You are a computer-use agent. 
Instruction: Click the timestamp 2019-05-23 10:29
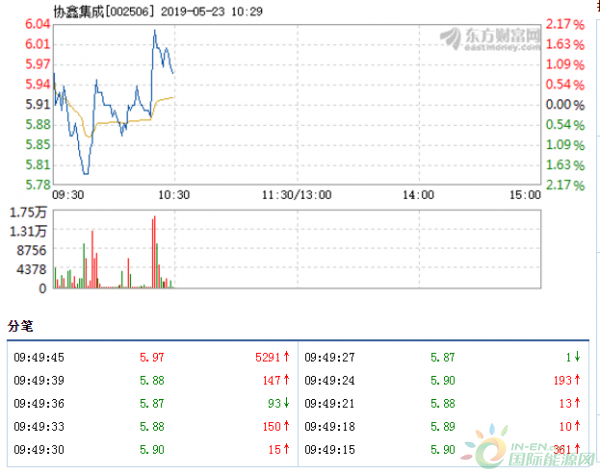point(212,11)
